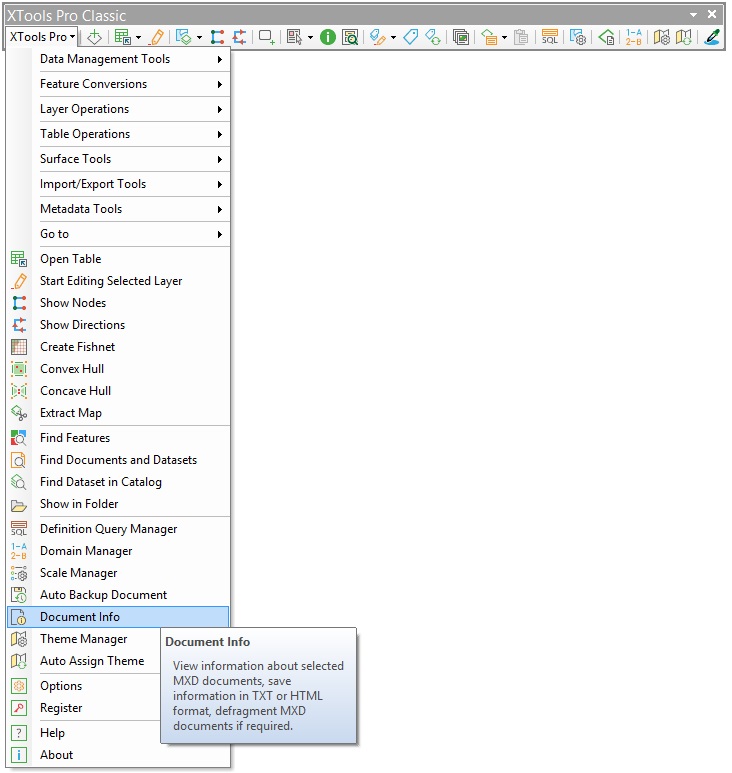Click the layers stack toolbar icon
Viewport: 732px width, 773px height.
[183, 37]
